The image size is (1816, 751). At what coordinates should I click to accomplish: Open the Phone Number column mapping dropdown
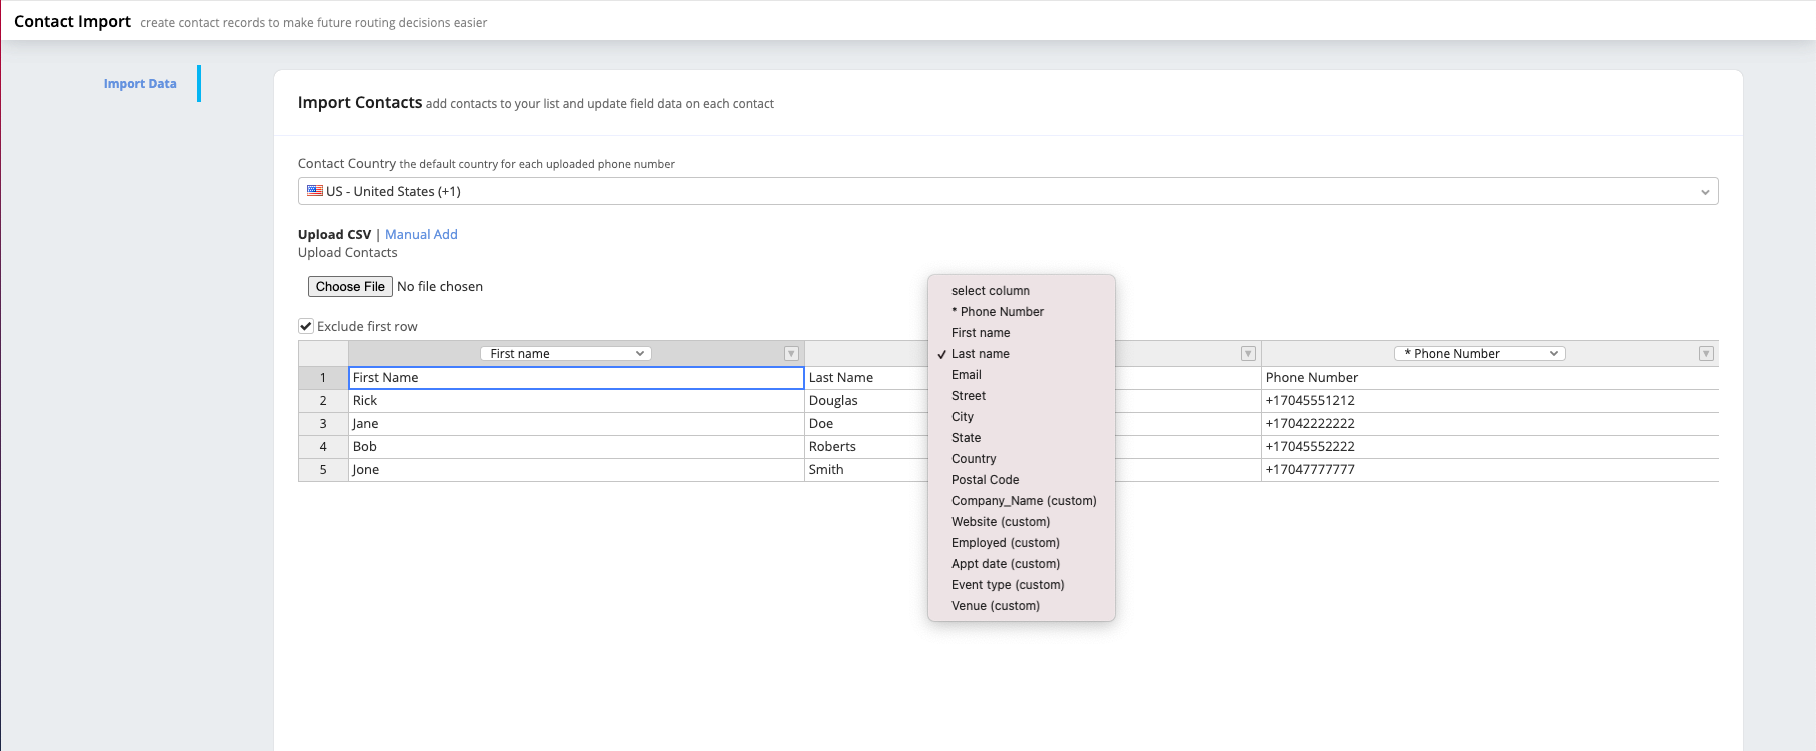(x=1479, y=354)
